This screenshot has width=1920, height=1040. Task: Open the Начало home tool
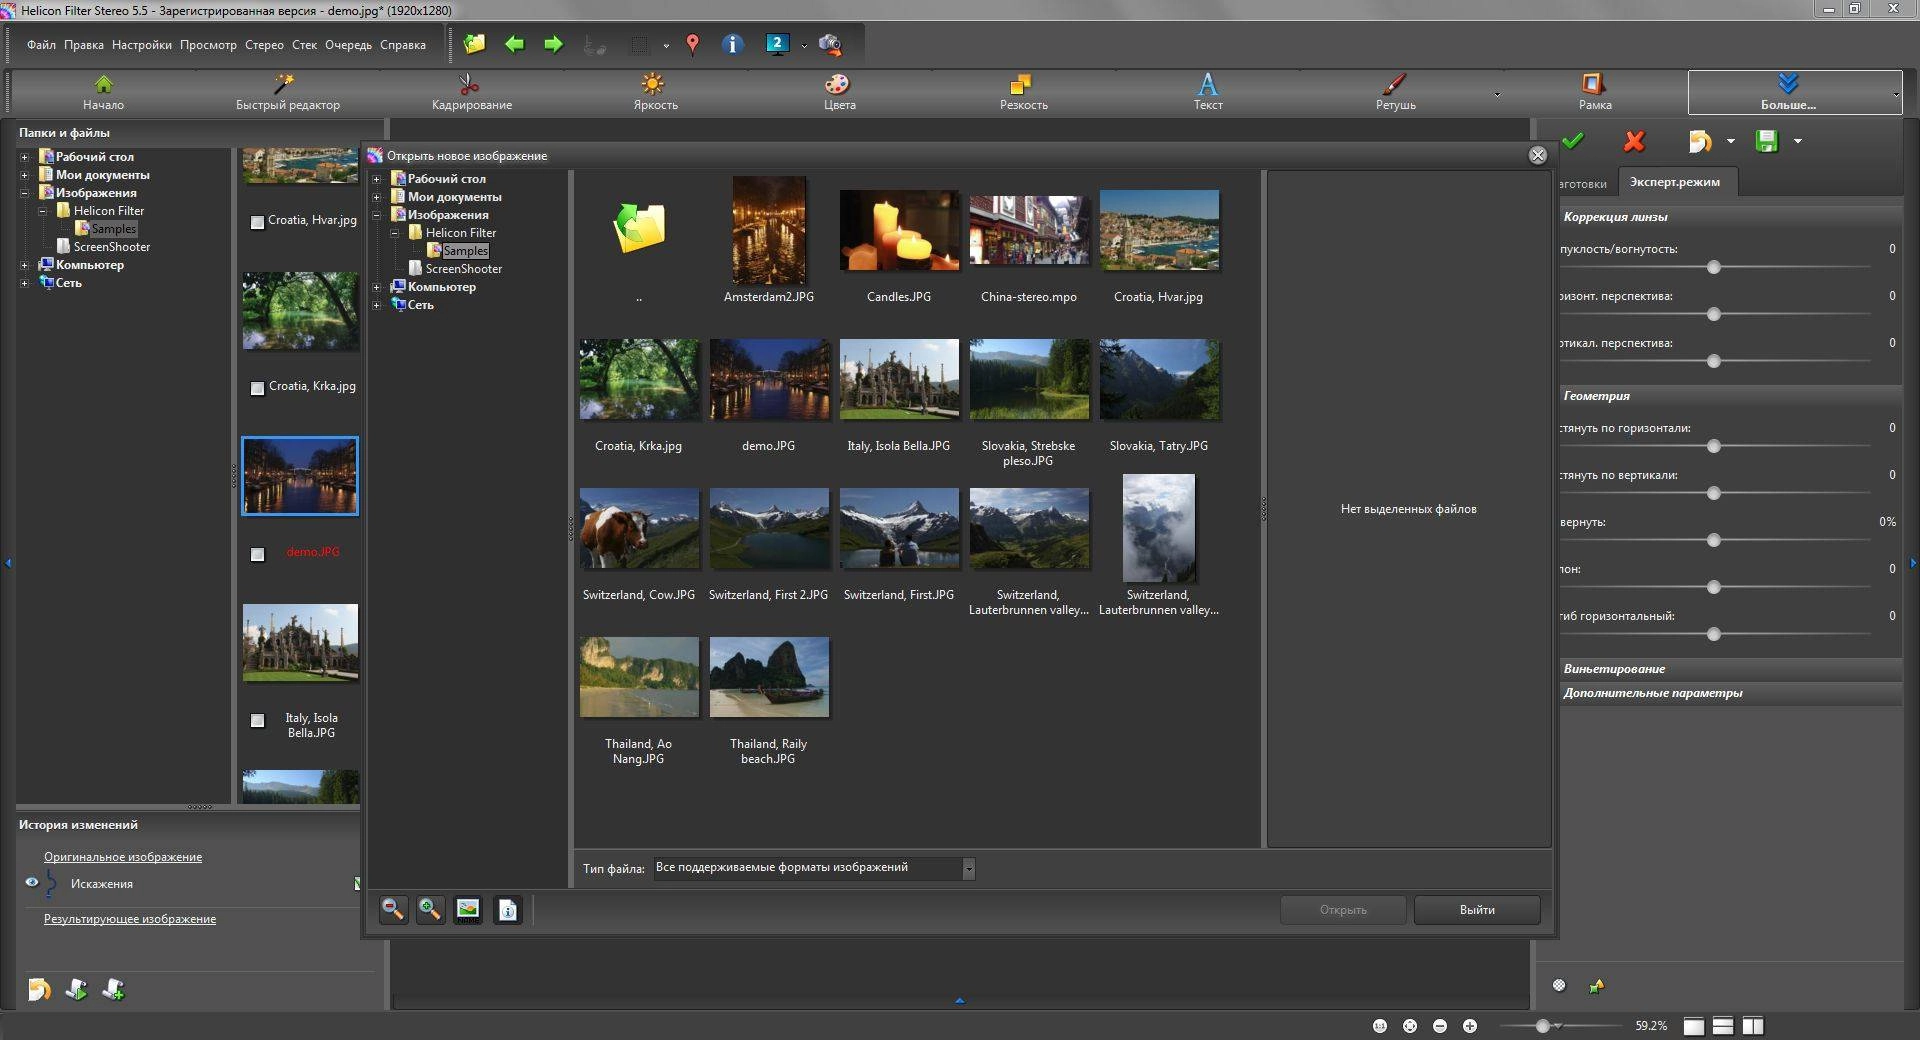[x=103, y=92]
